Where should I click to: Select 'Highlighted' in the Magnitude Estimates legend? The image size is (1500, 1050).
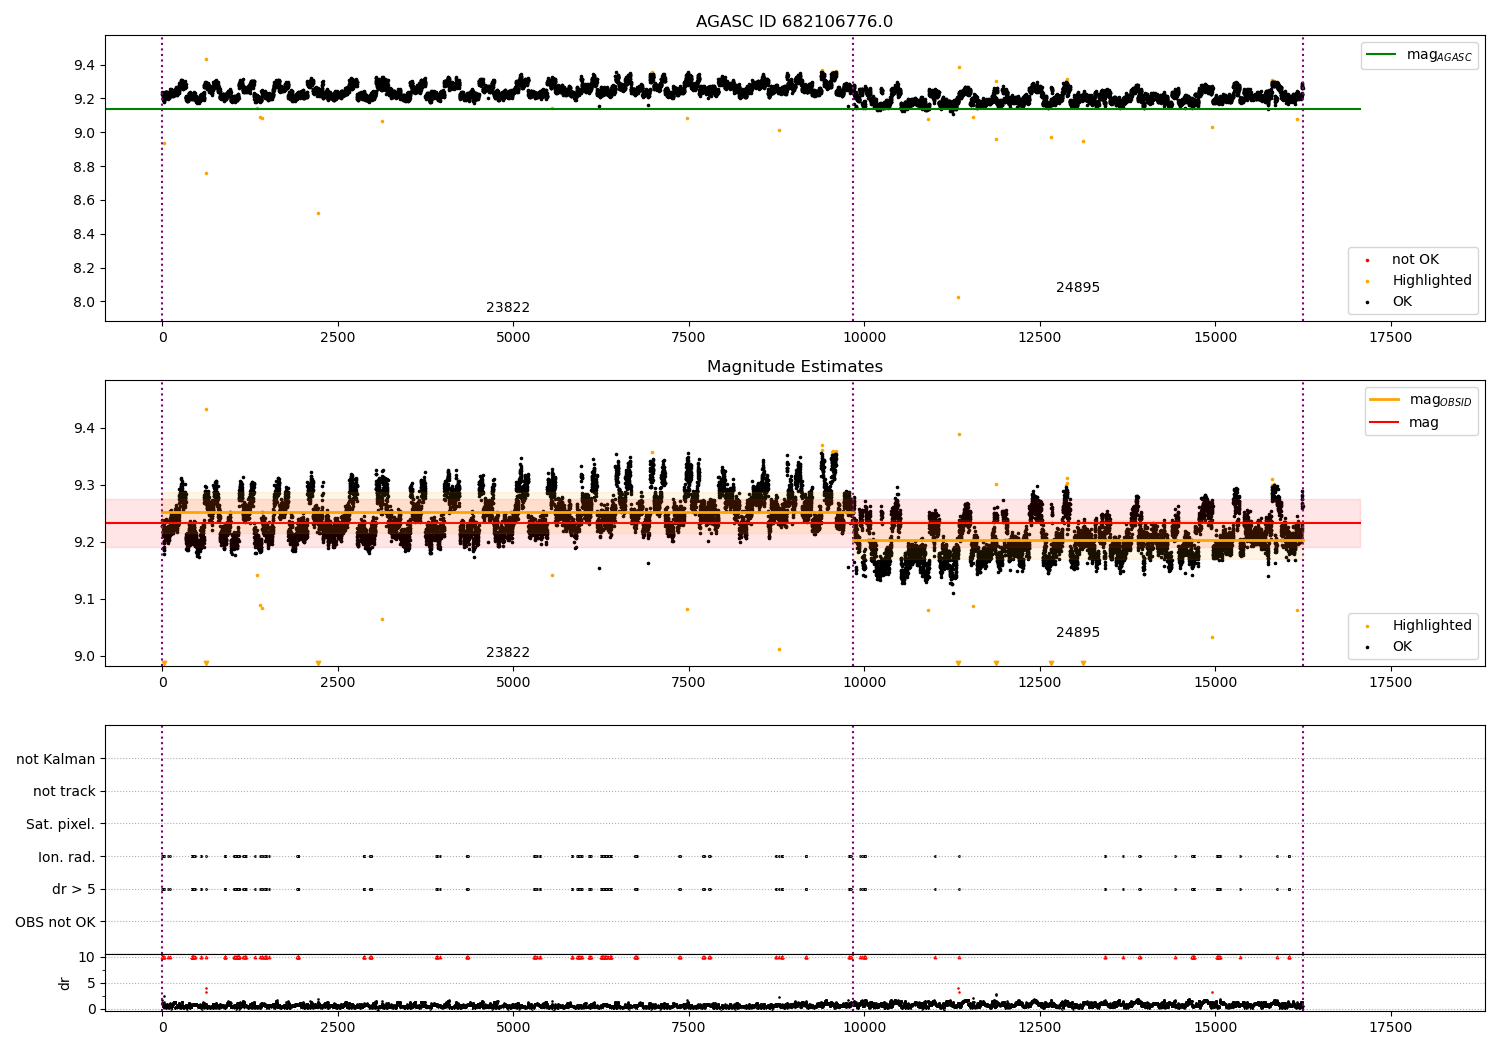tap(1431, 626)
